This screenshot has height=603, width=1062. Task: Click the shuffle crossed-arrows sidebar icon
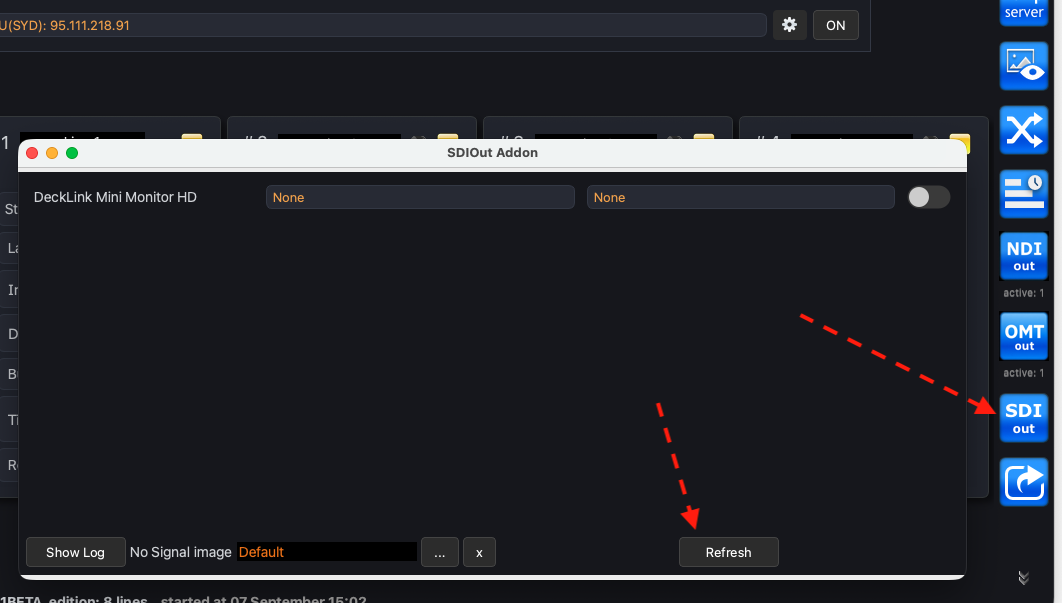point(1023,130)
